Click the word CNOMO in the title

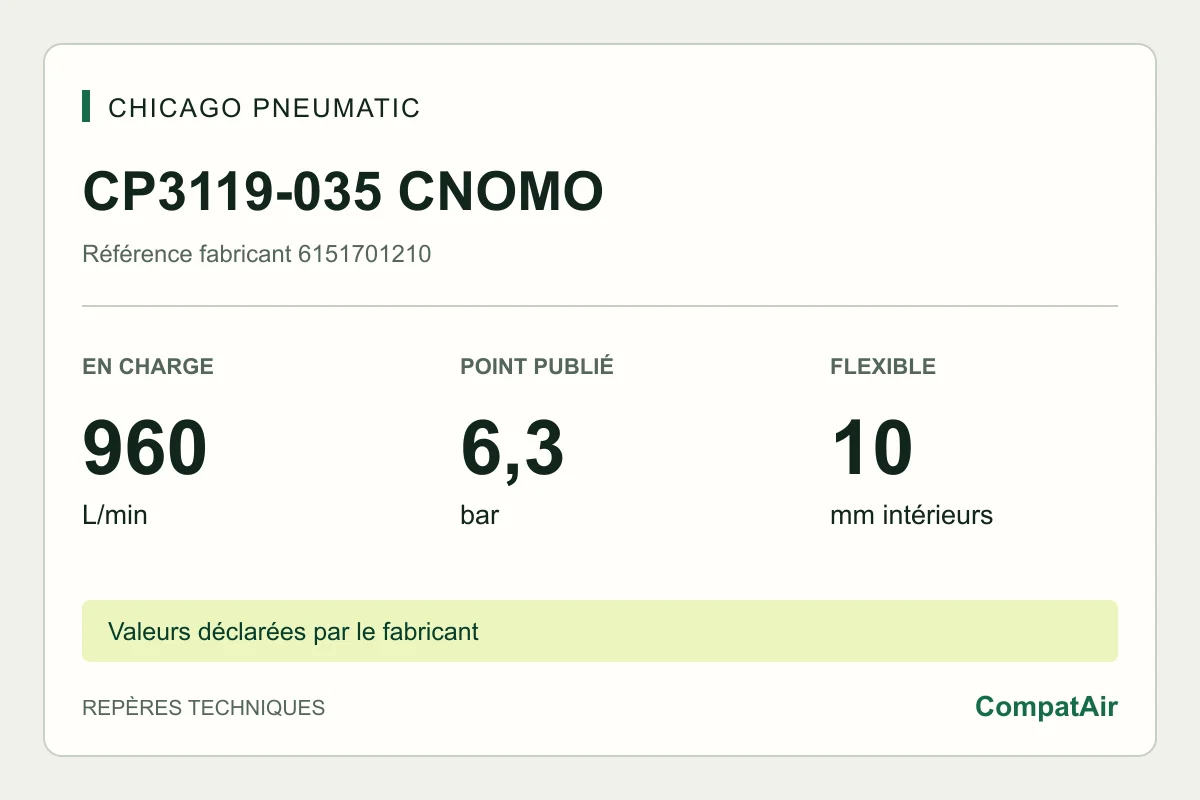(x=501, y=191)
